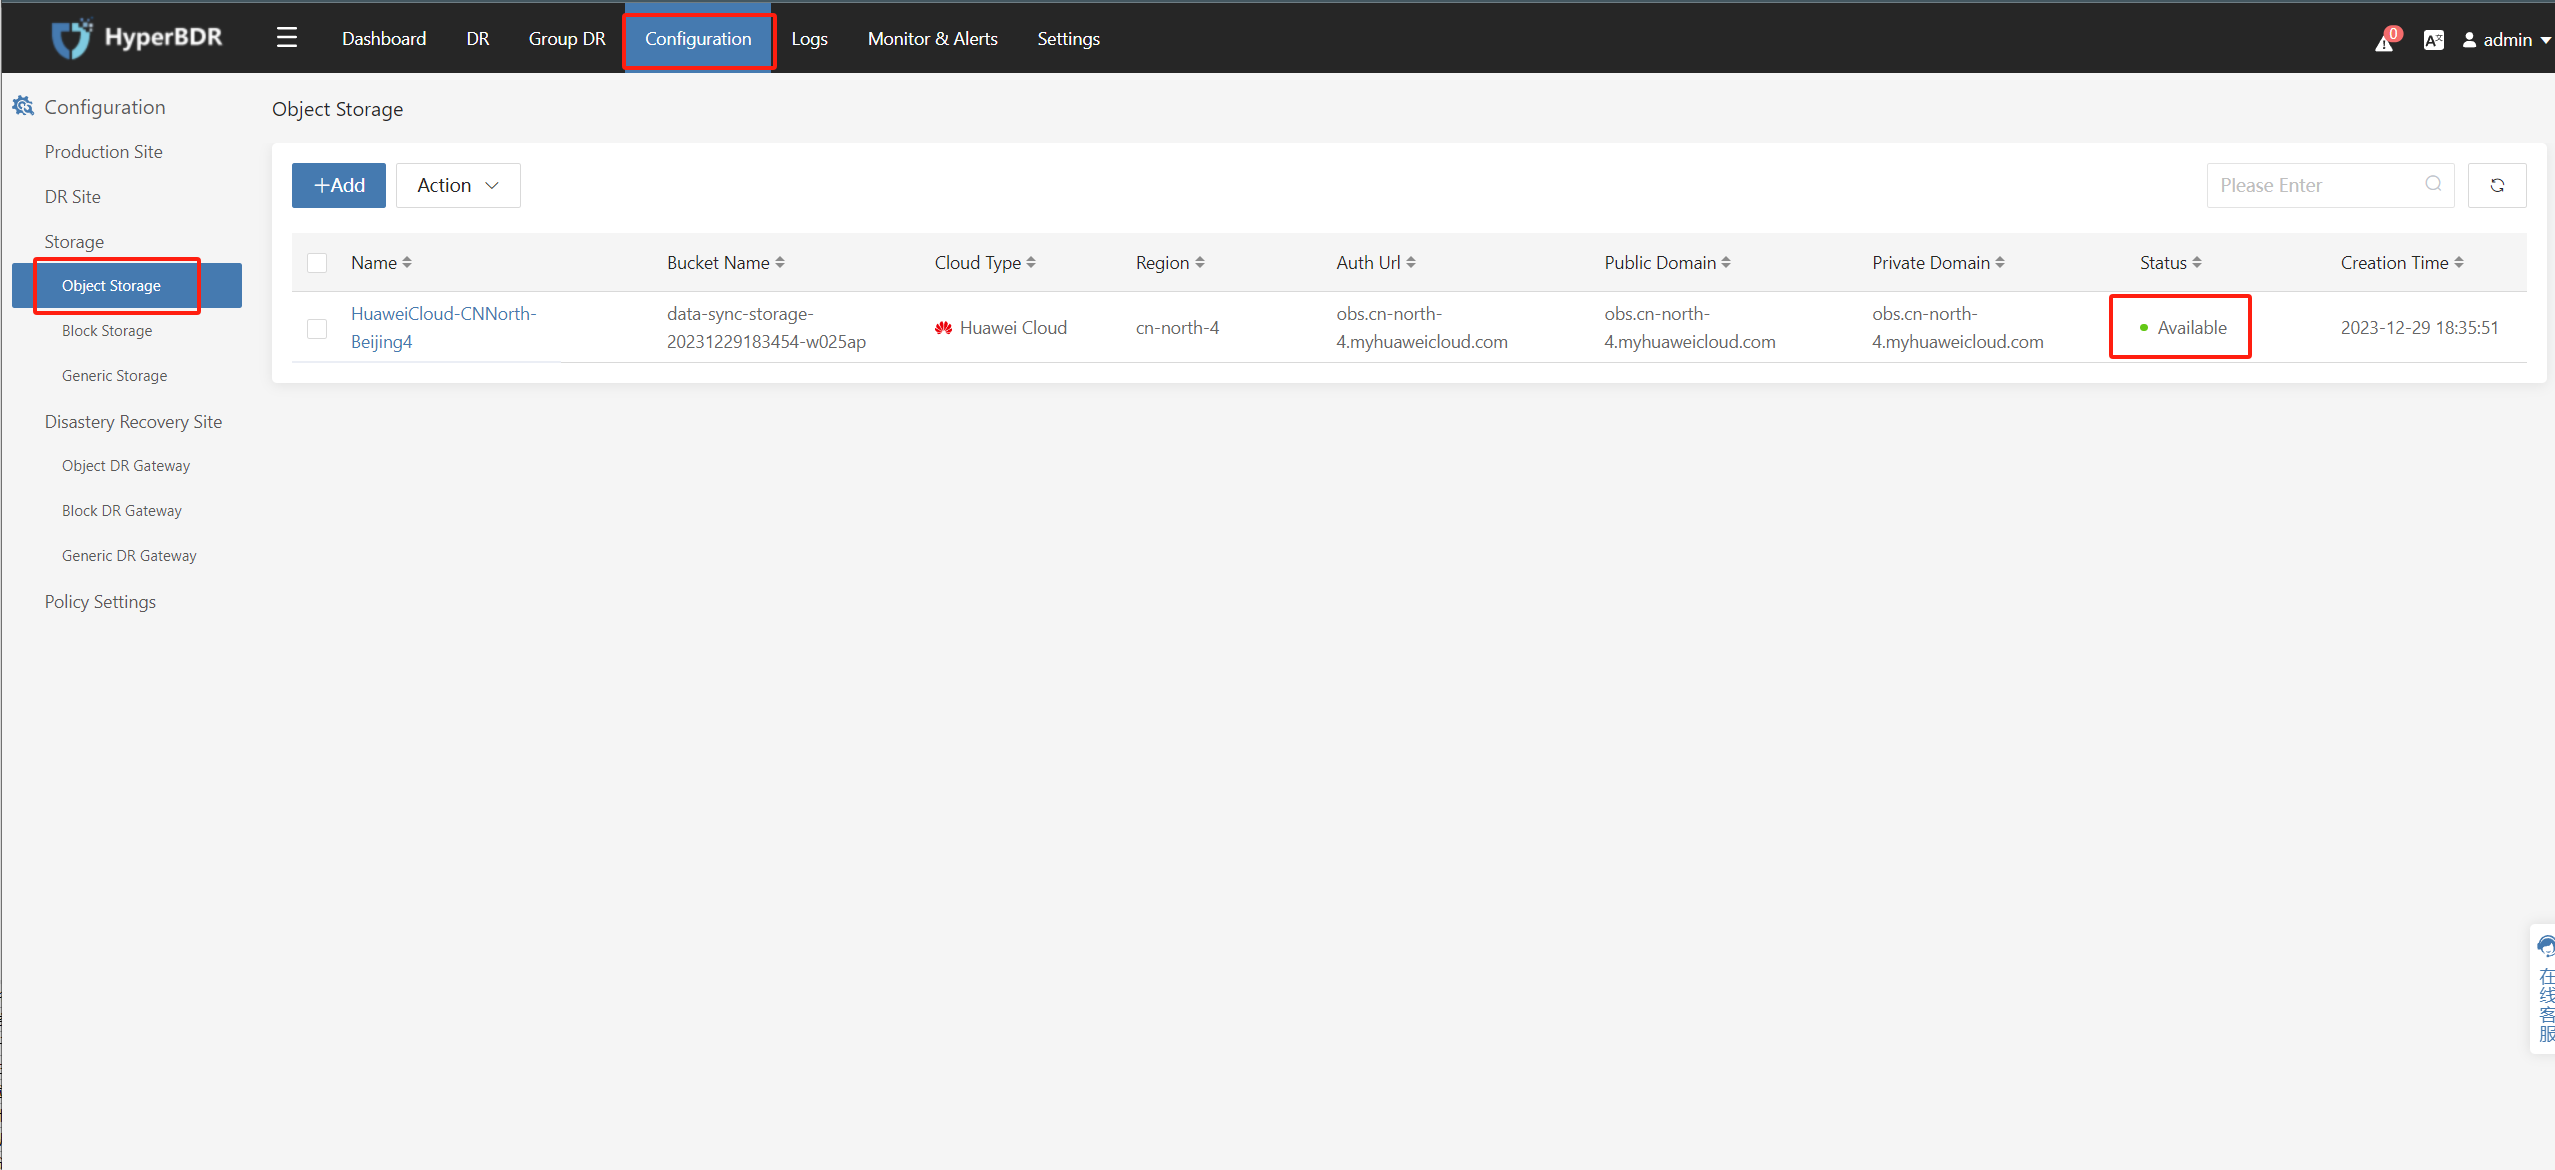The image size is (2555, 1170).
Task: Open the admin user dropdown
Action: tap(2507, 40)
